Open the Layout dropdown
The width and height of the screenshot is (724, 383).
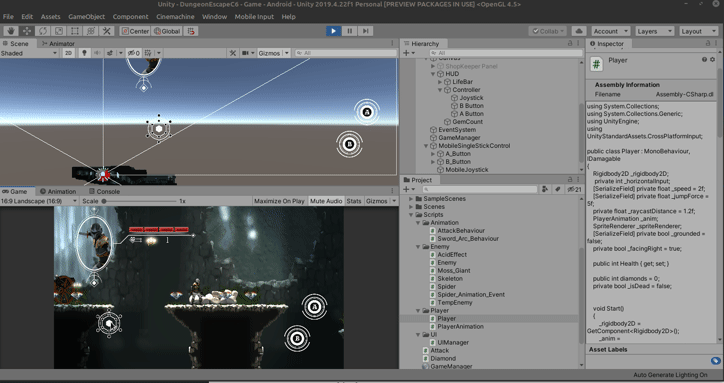pyautogui.click(x=699, y=31)
